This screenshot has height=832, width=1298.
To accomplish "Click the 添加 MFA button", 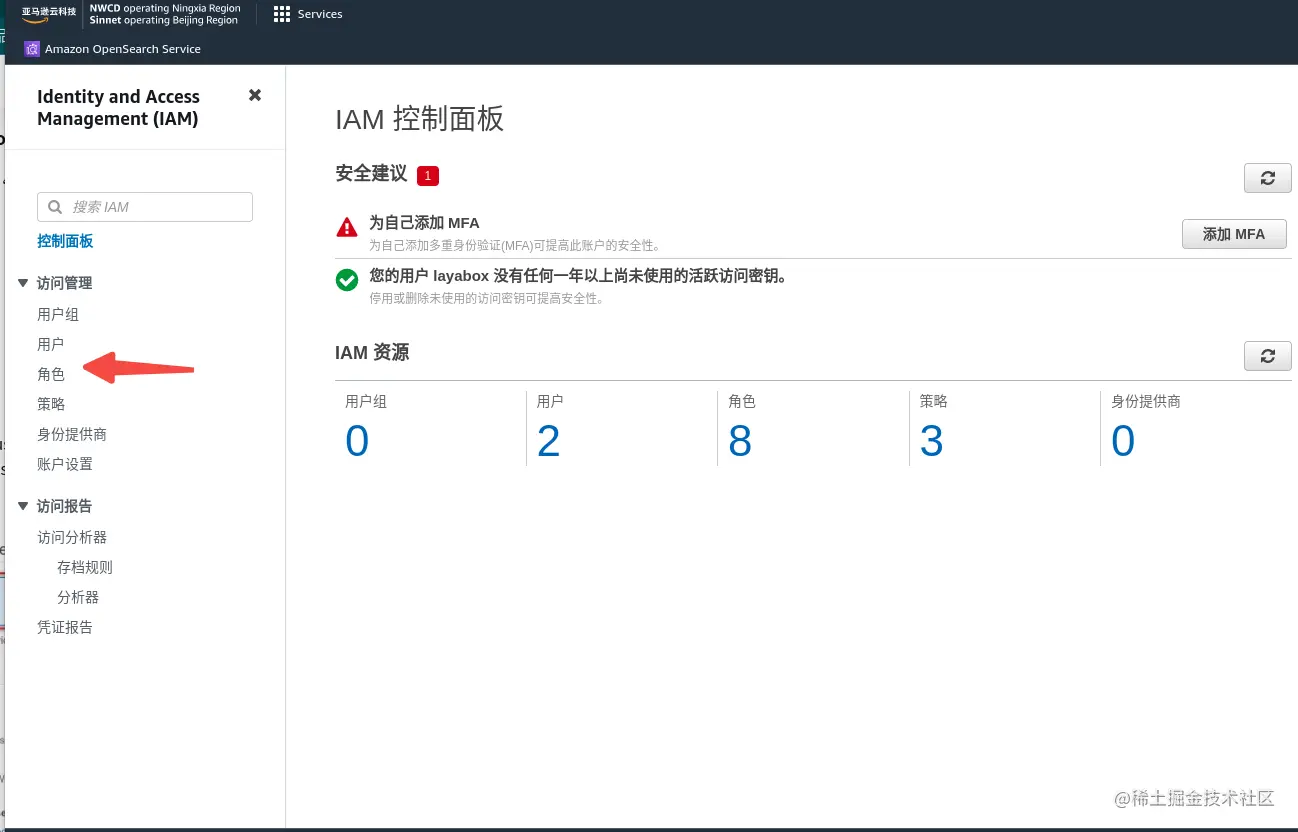I will (x=1234, y=234).
